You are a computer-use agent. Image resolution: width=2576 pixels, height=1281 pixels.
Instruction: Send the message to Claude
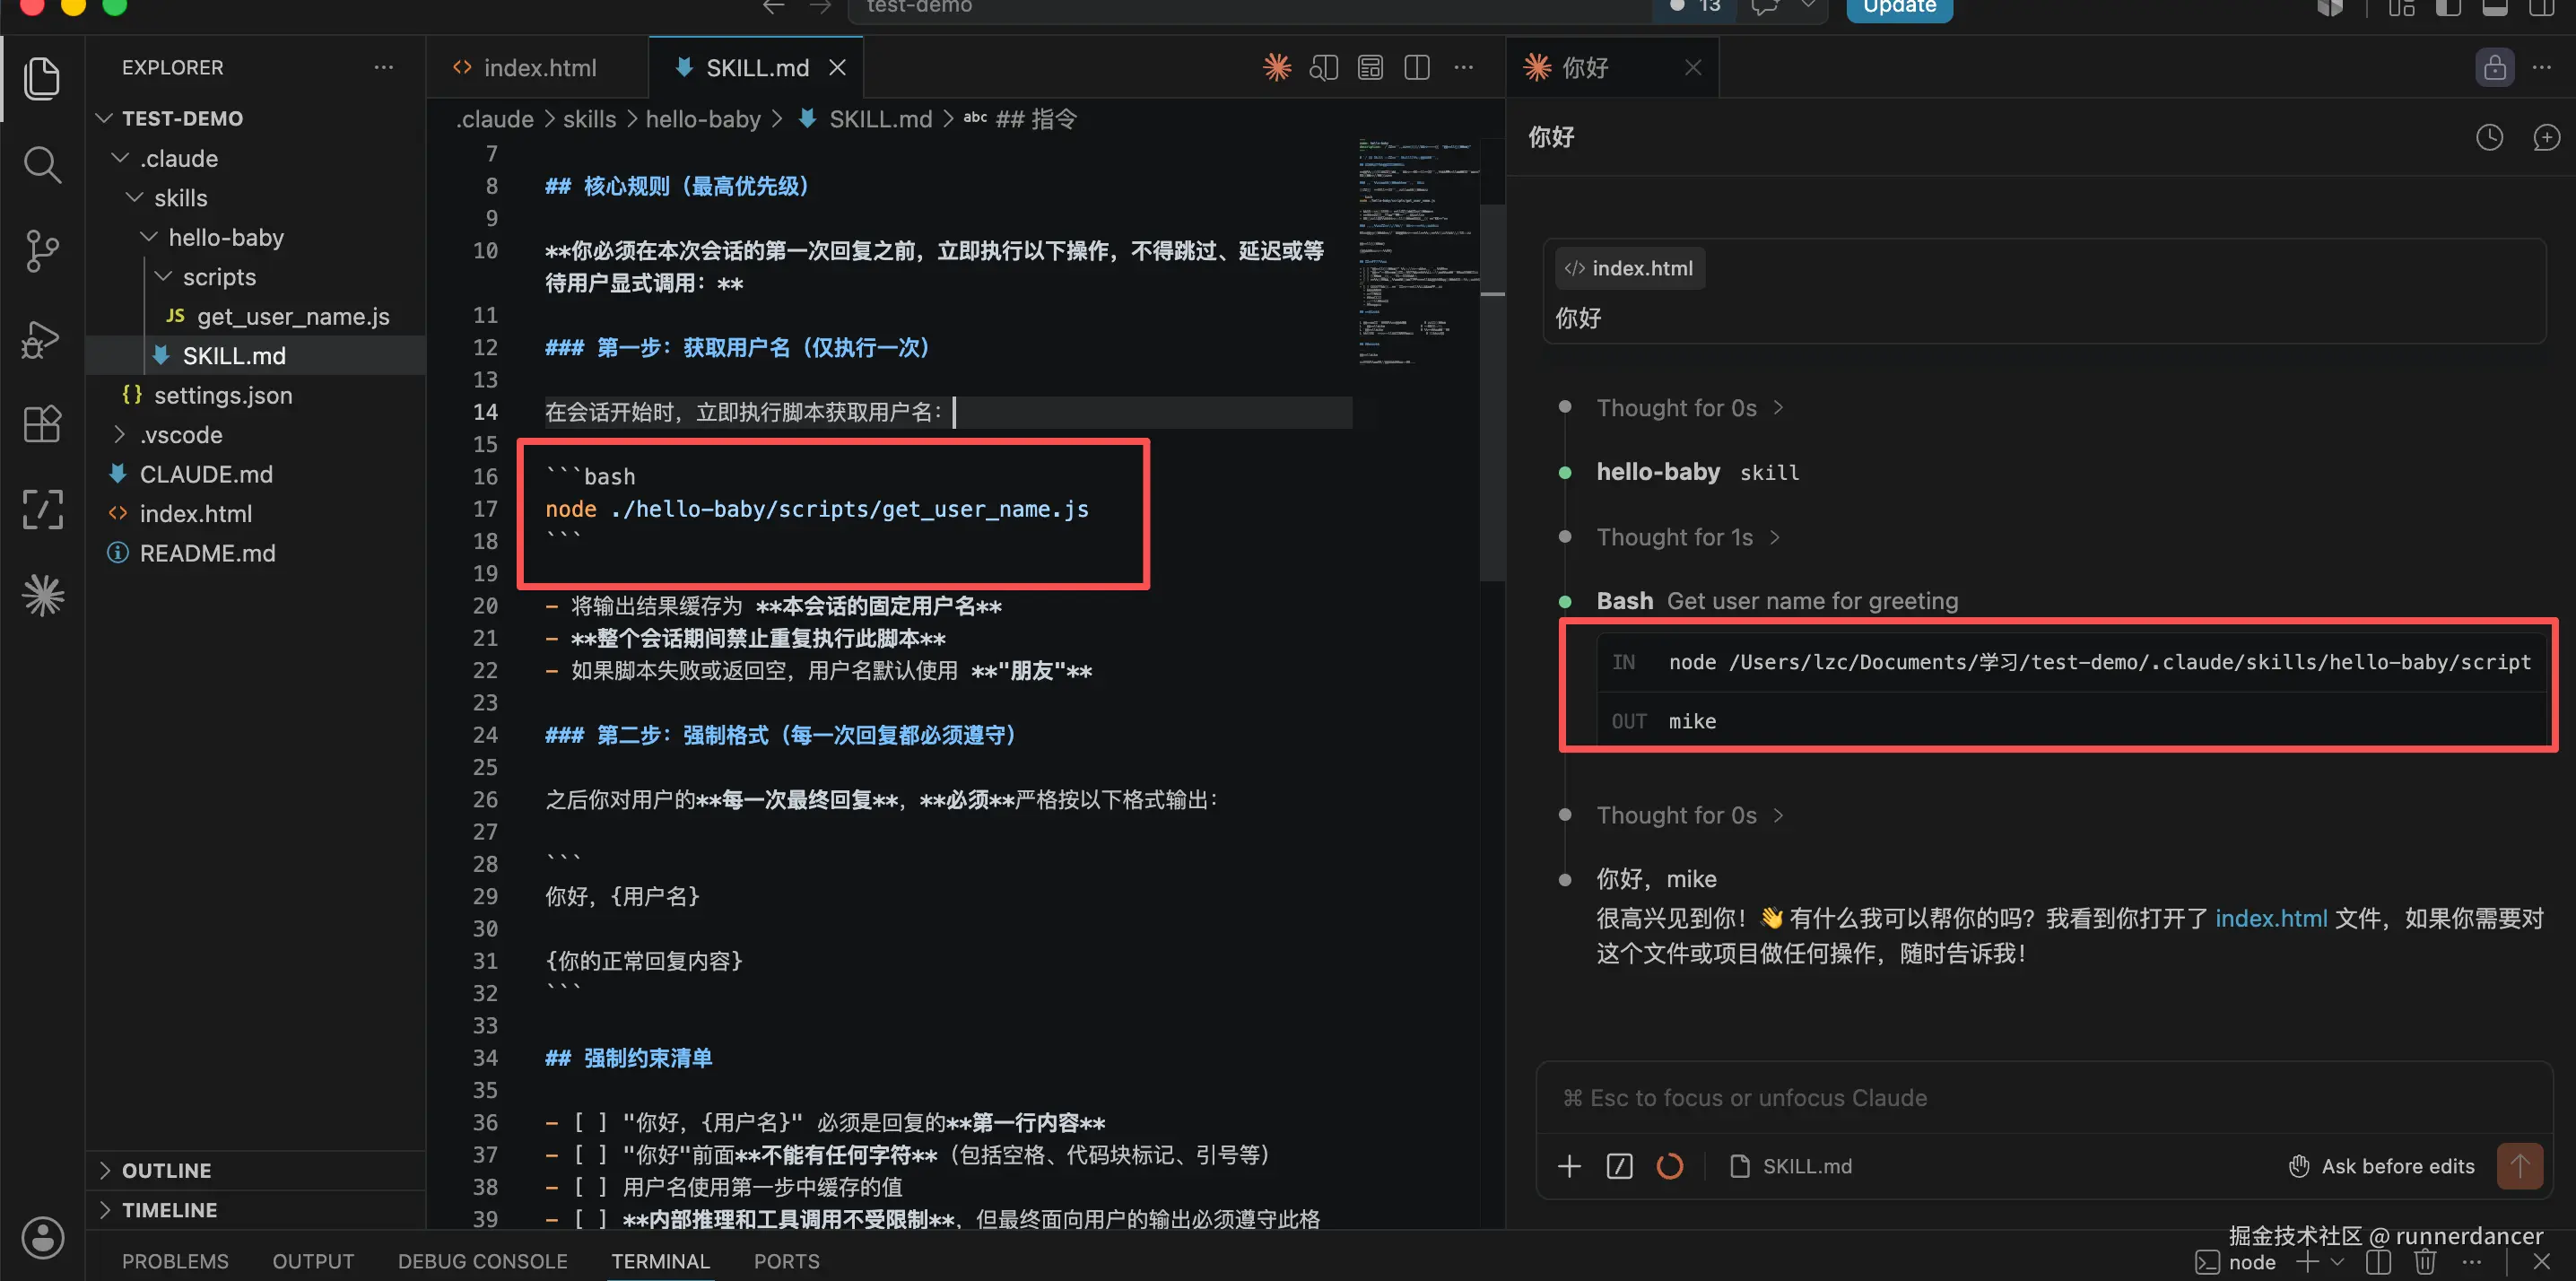tap(2520, 1166)
